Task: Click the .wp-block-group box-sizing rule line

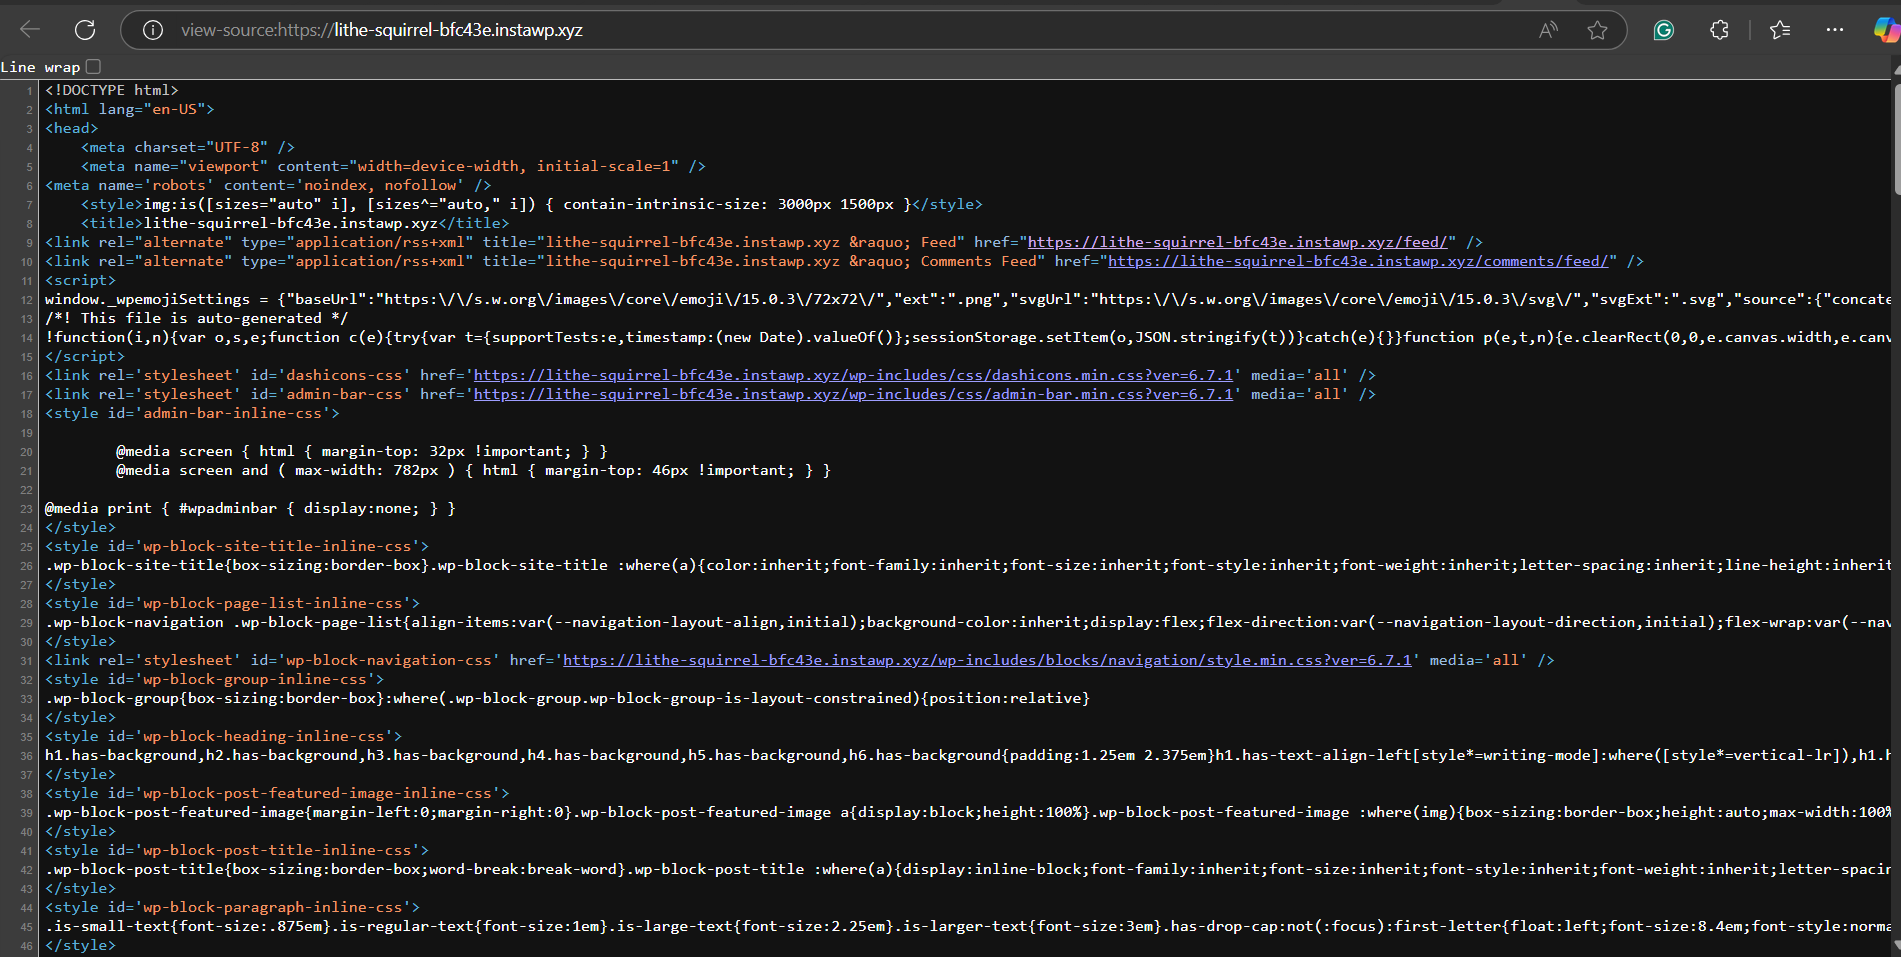Action: [x=567, y=698]
